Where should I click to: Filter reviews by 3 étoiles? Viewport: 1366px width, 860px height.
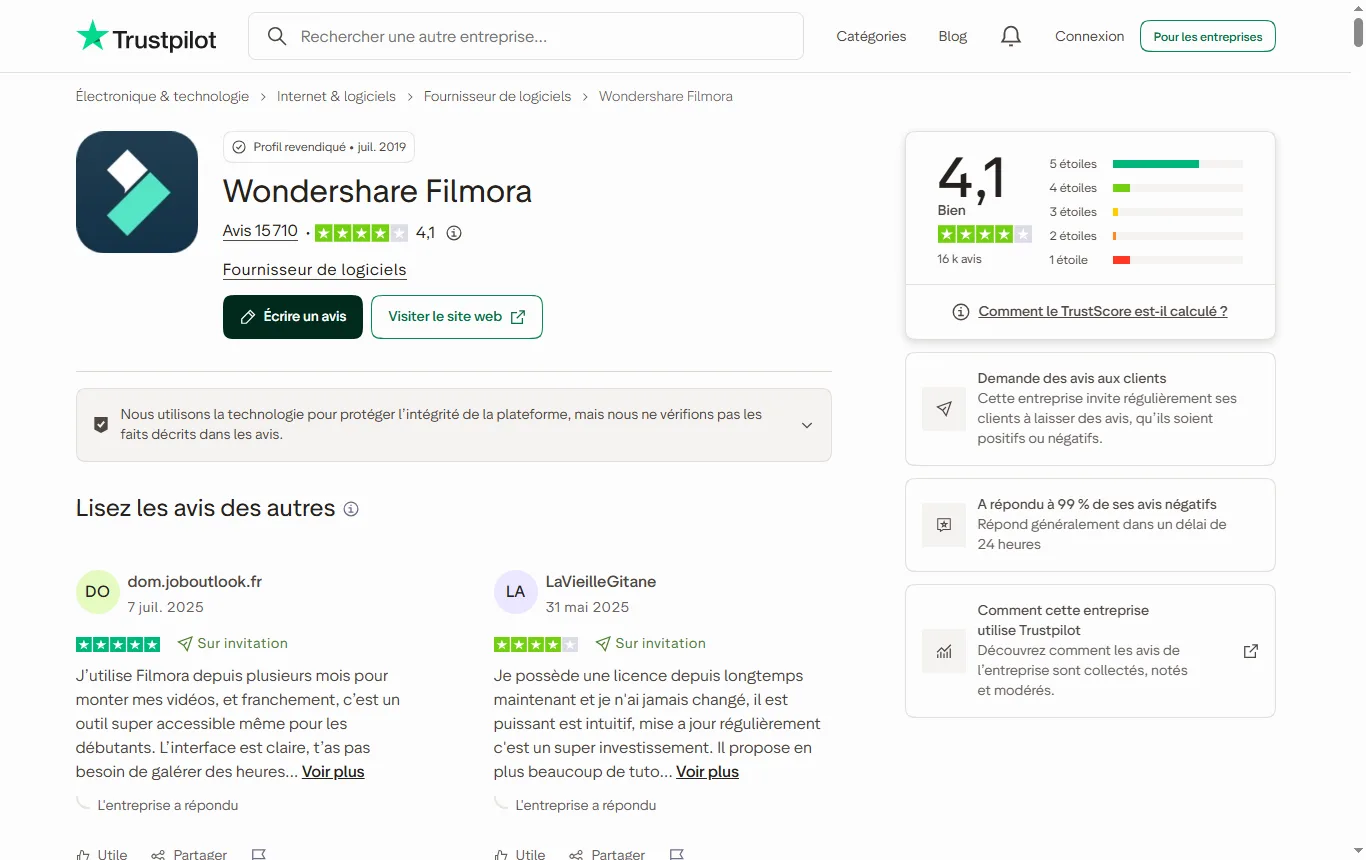pyautogui.click(x=1145, y=212)
